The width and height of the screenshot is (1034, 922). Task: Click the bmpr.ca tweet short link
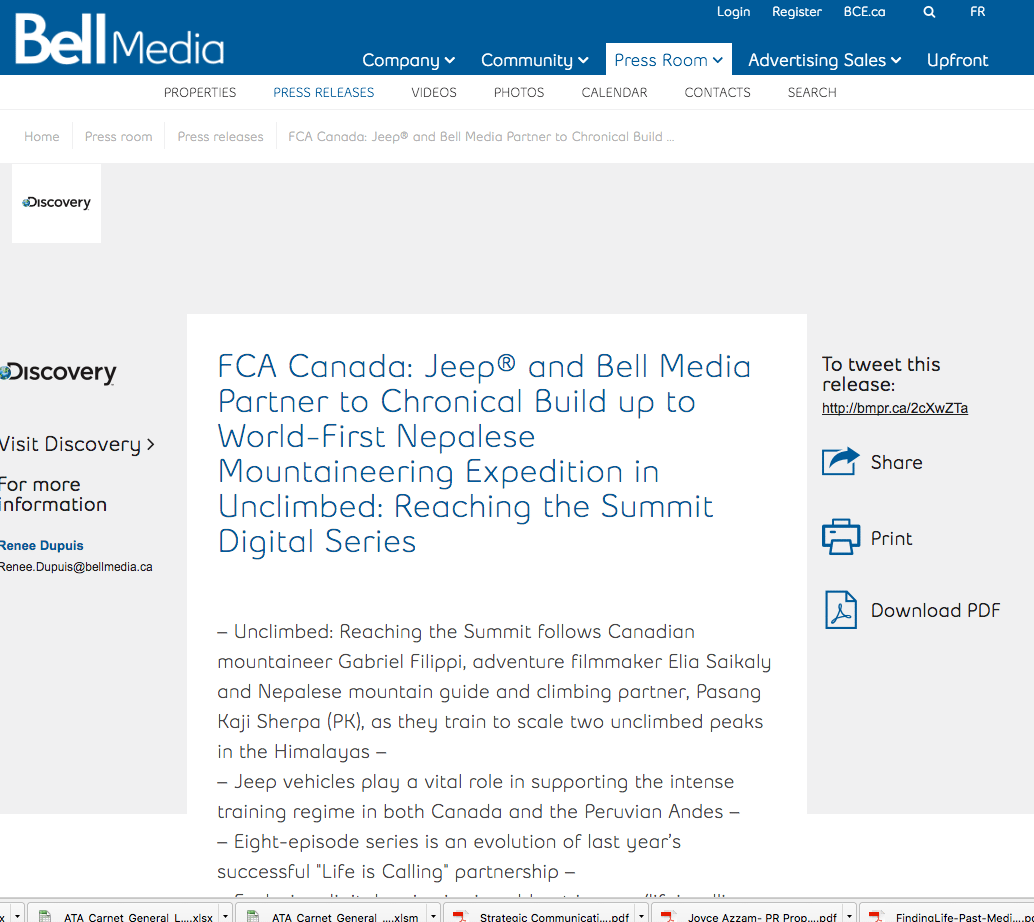[894, 408]
